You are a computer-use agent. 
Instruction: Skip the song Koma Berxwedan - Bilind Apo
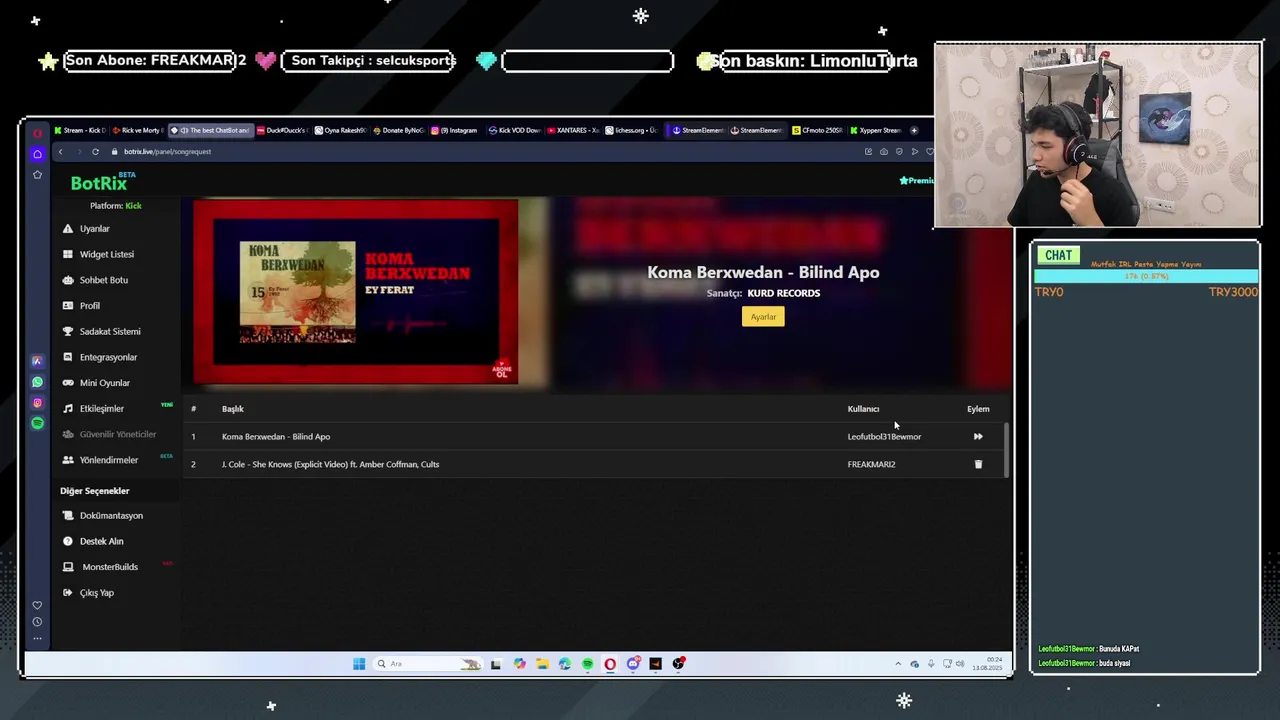(x=978, y=436)
